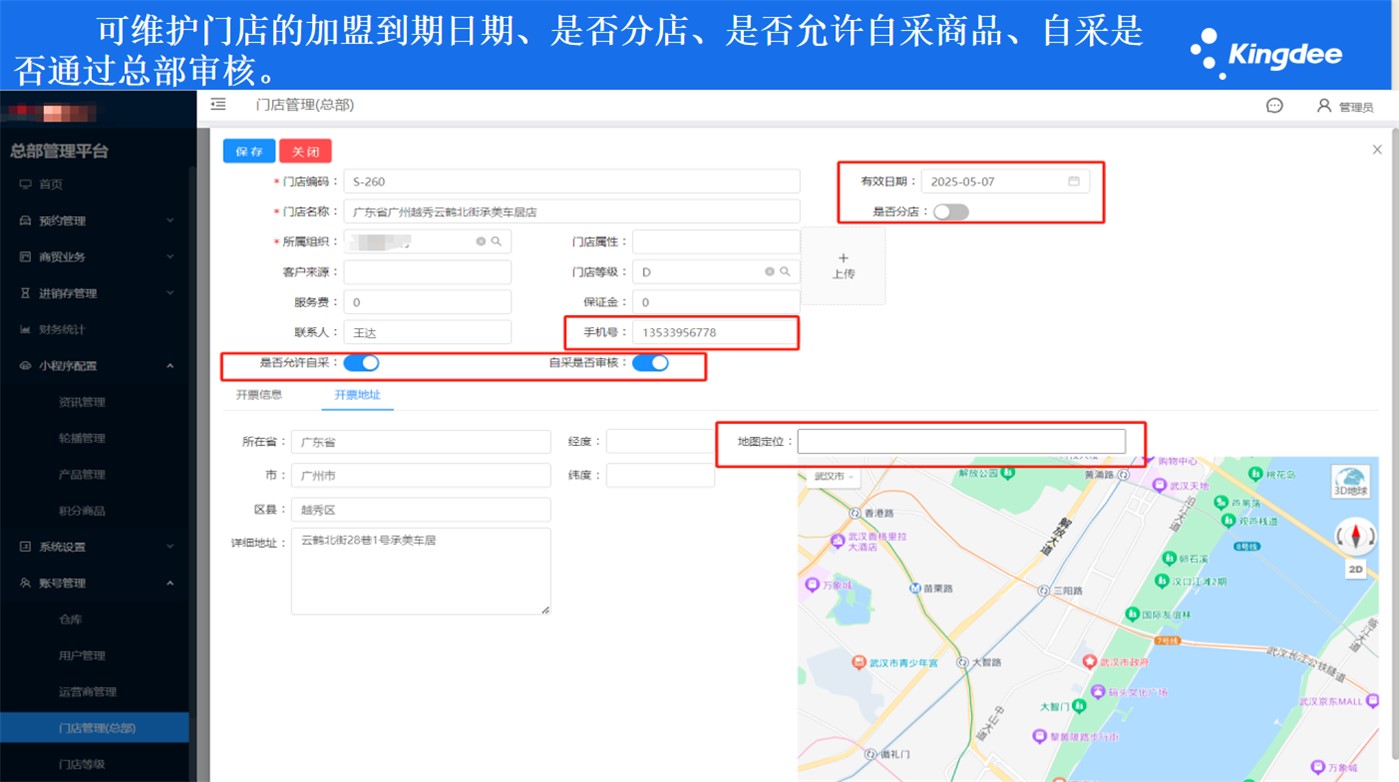Click the sidebar collapse menu icon

218,105
